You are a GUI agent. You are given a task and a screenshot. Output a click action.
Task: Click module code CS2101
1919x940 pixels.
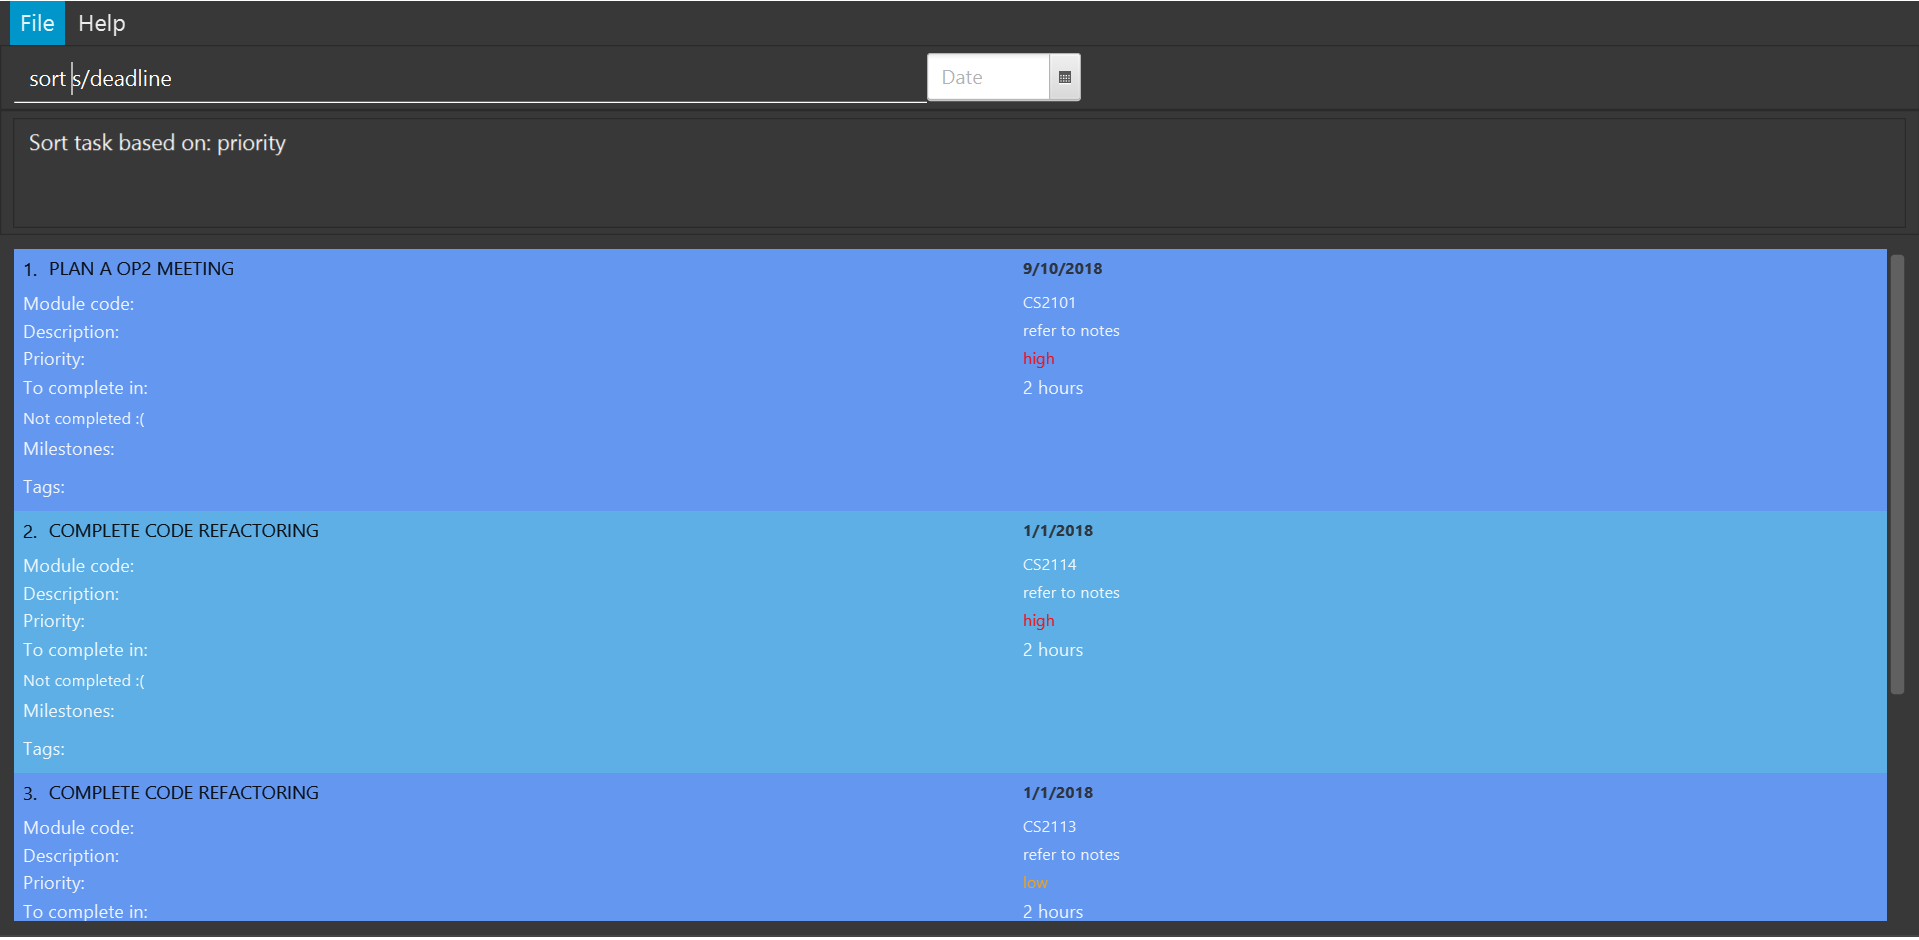click(x=1049, y=302)
